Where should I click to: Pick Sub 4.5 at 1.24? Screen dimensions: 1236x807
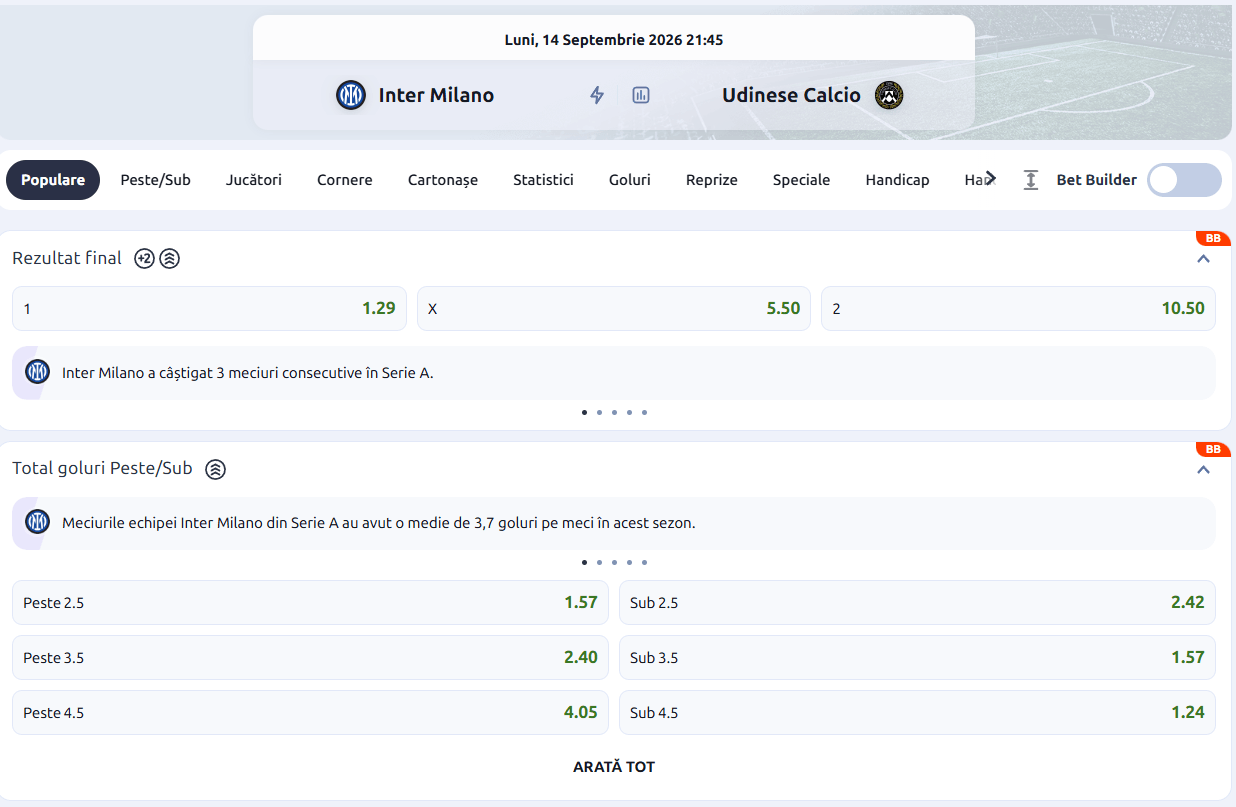coord(917,713)
